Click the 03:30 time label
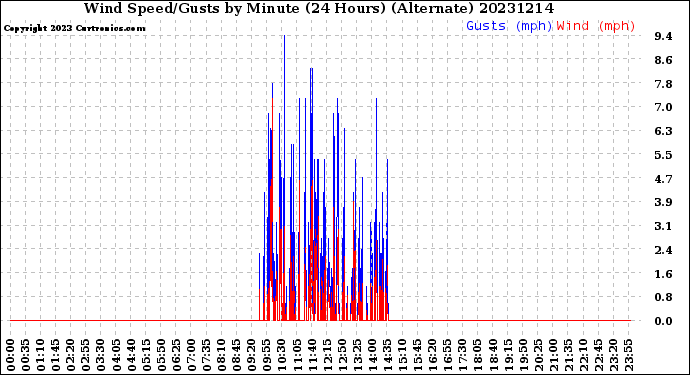 click(101, 355)
